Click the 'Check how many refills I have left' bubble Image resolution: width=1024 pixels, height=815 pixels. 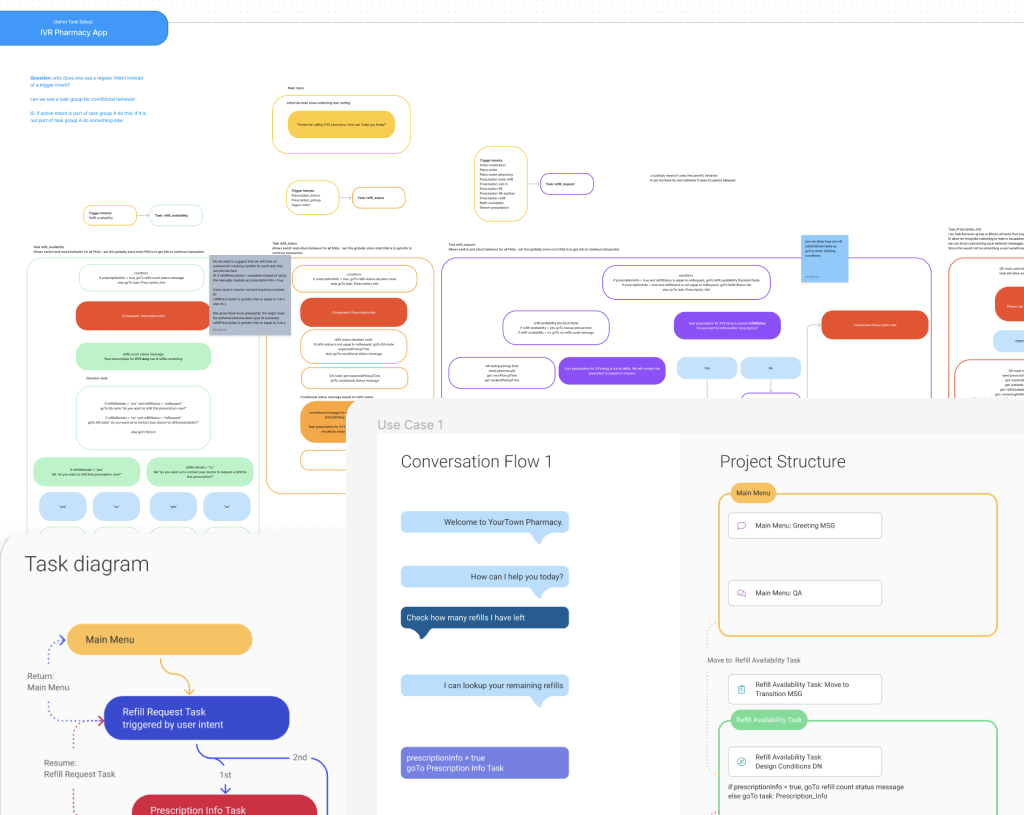485,618
